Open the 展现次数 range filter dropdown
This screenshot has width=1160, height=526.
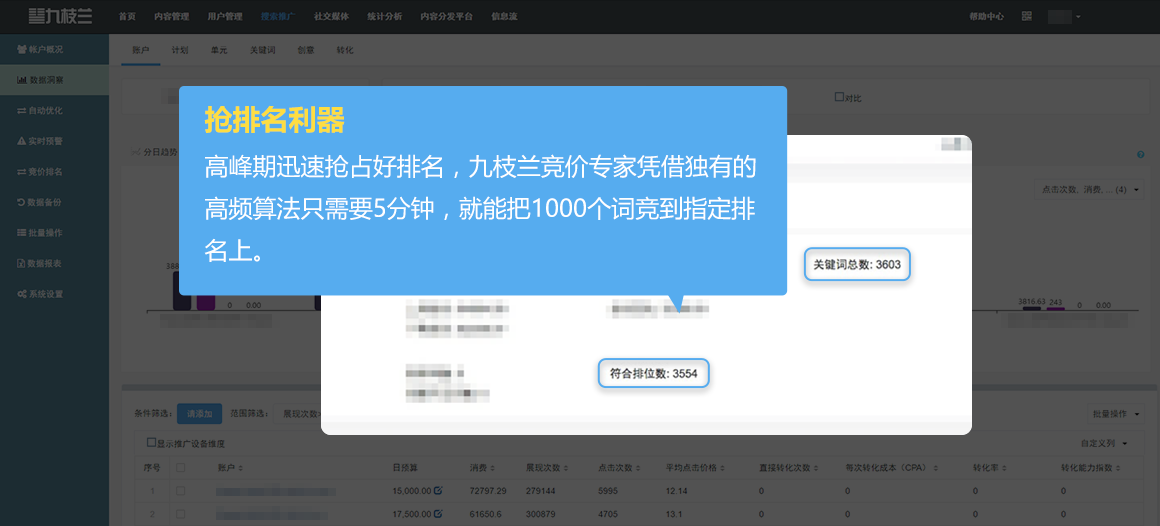(298, 414)
